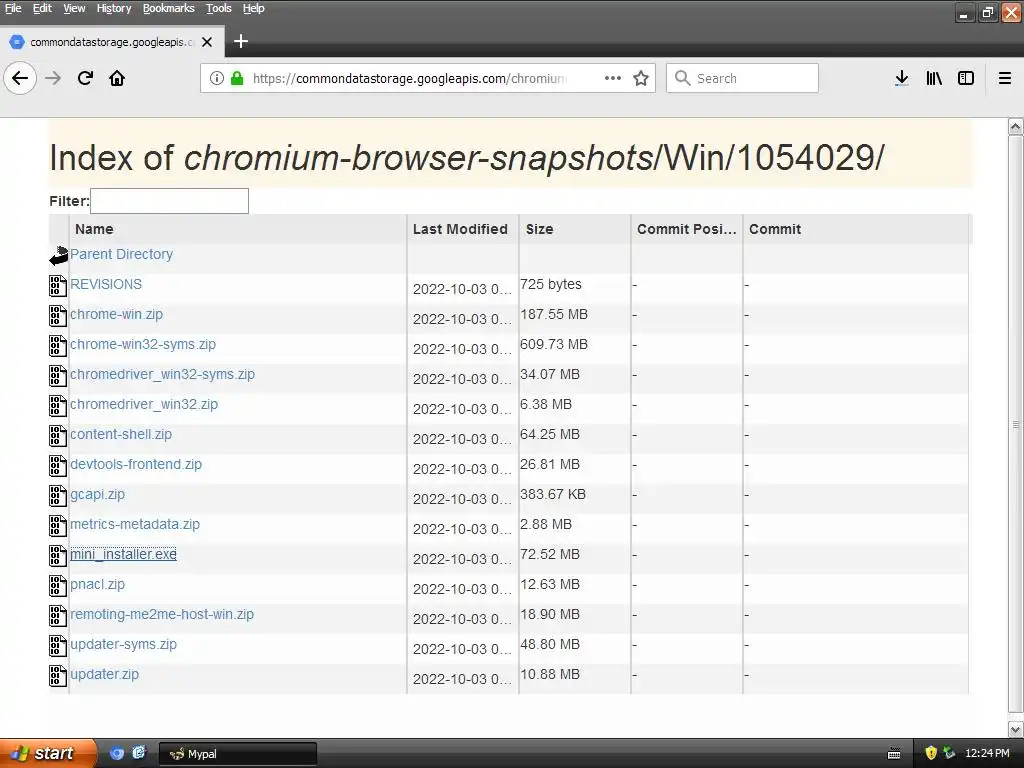Download updater-syms.zip
The width and height of the screenshot is (1024, 768).
(123, 645)
